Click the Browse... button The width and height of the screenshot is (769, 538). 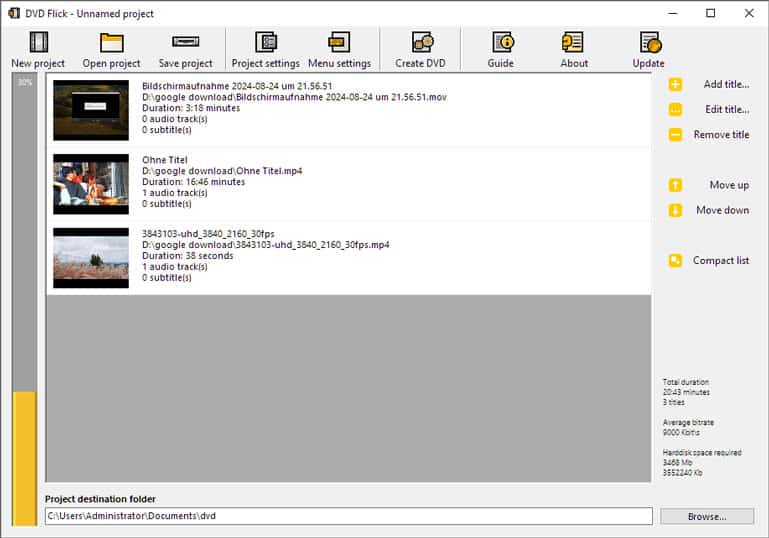[x=707, y=516]
